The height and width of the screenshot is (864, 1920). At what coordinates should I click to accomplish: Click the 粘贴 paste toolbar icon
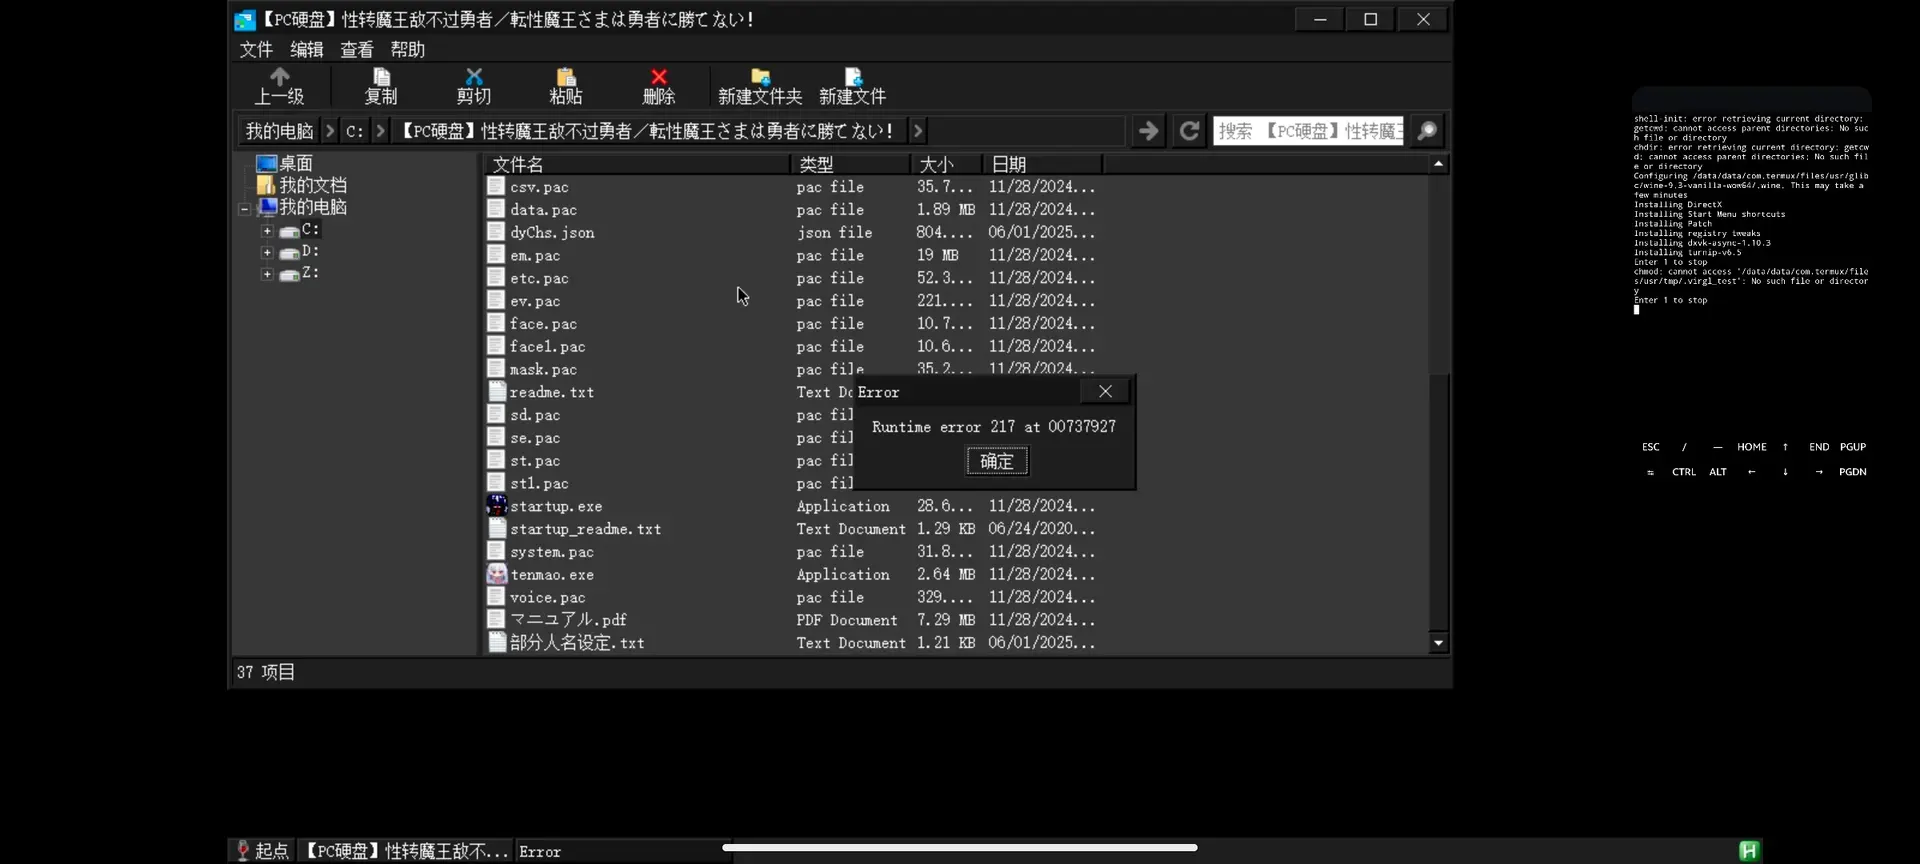[x=566, y=86]
